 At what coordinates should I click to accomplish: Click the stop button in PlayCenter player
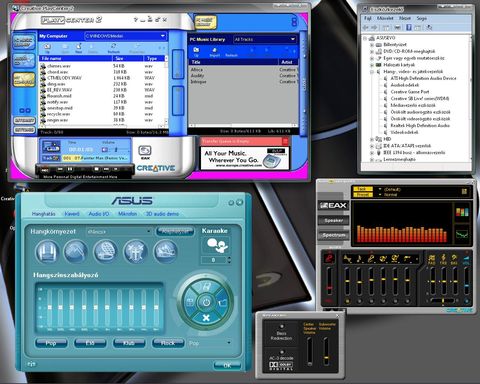[x=97, y=169]
